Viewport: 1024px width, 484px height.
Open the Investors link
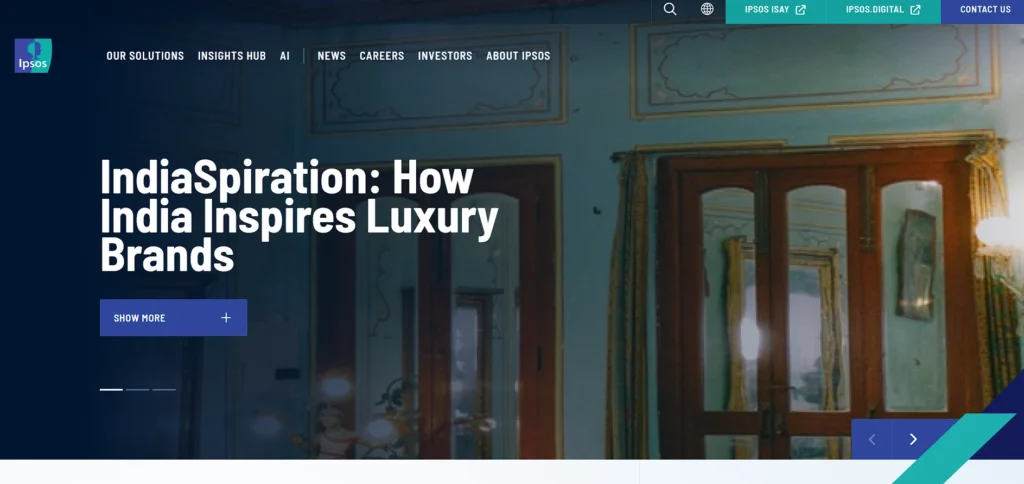pos(445,56)
